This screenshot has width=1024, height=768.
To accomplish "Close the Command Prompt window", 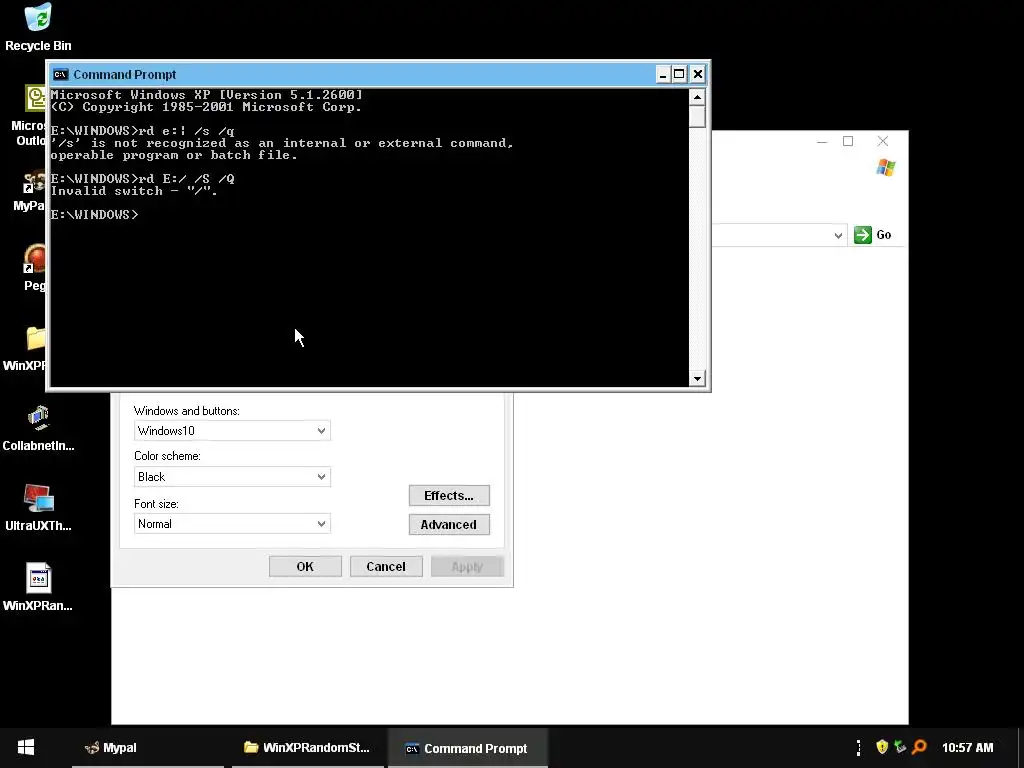I will [697, 74].
